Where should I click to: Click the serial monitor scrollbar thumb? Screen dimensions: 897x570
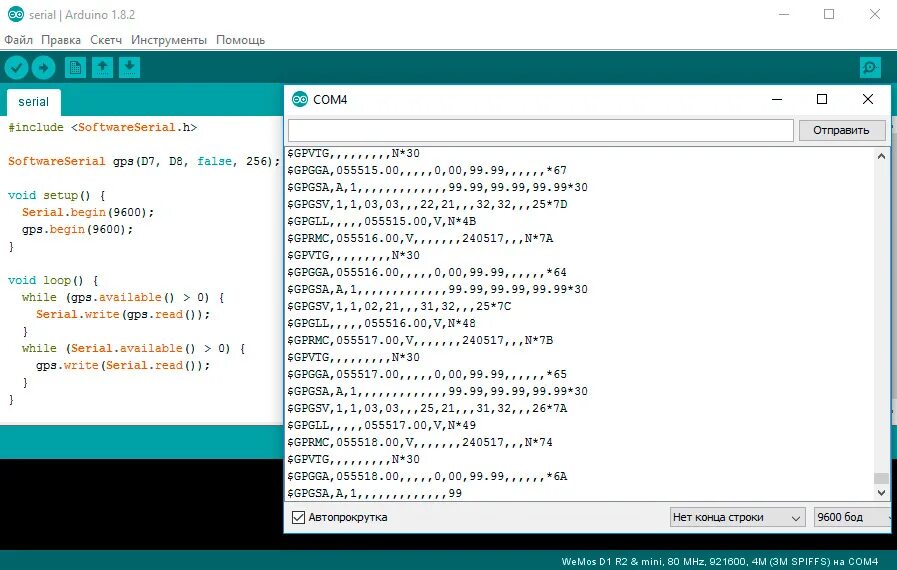pos(882,478)
